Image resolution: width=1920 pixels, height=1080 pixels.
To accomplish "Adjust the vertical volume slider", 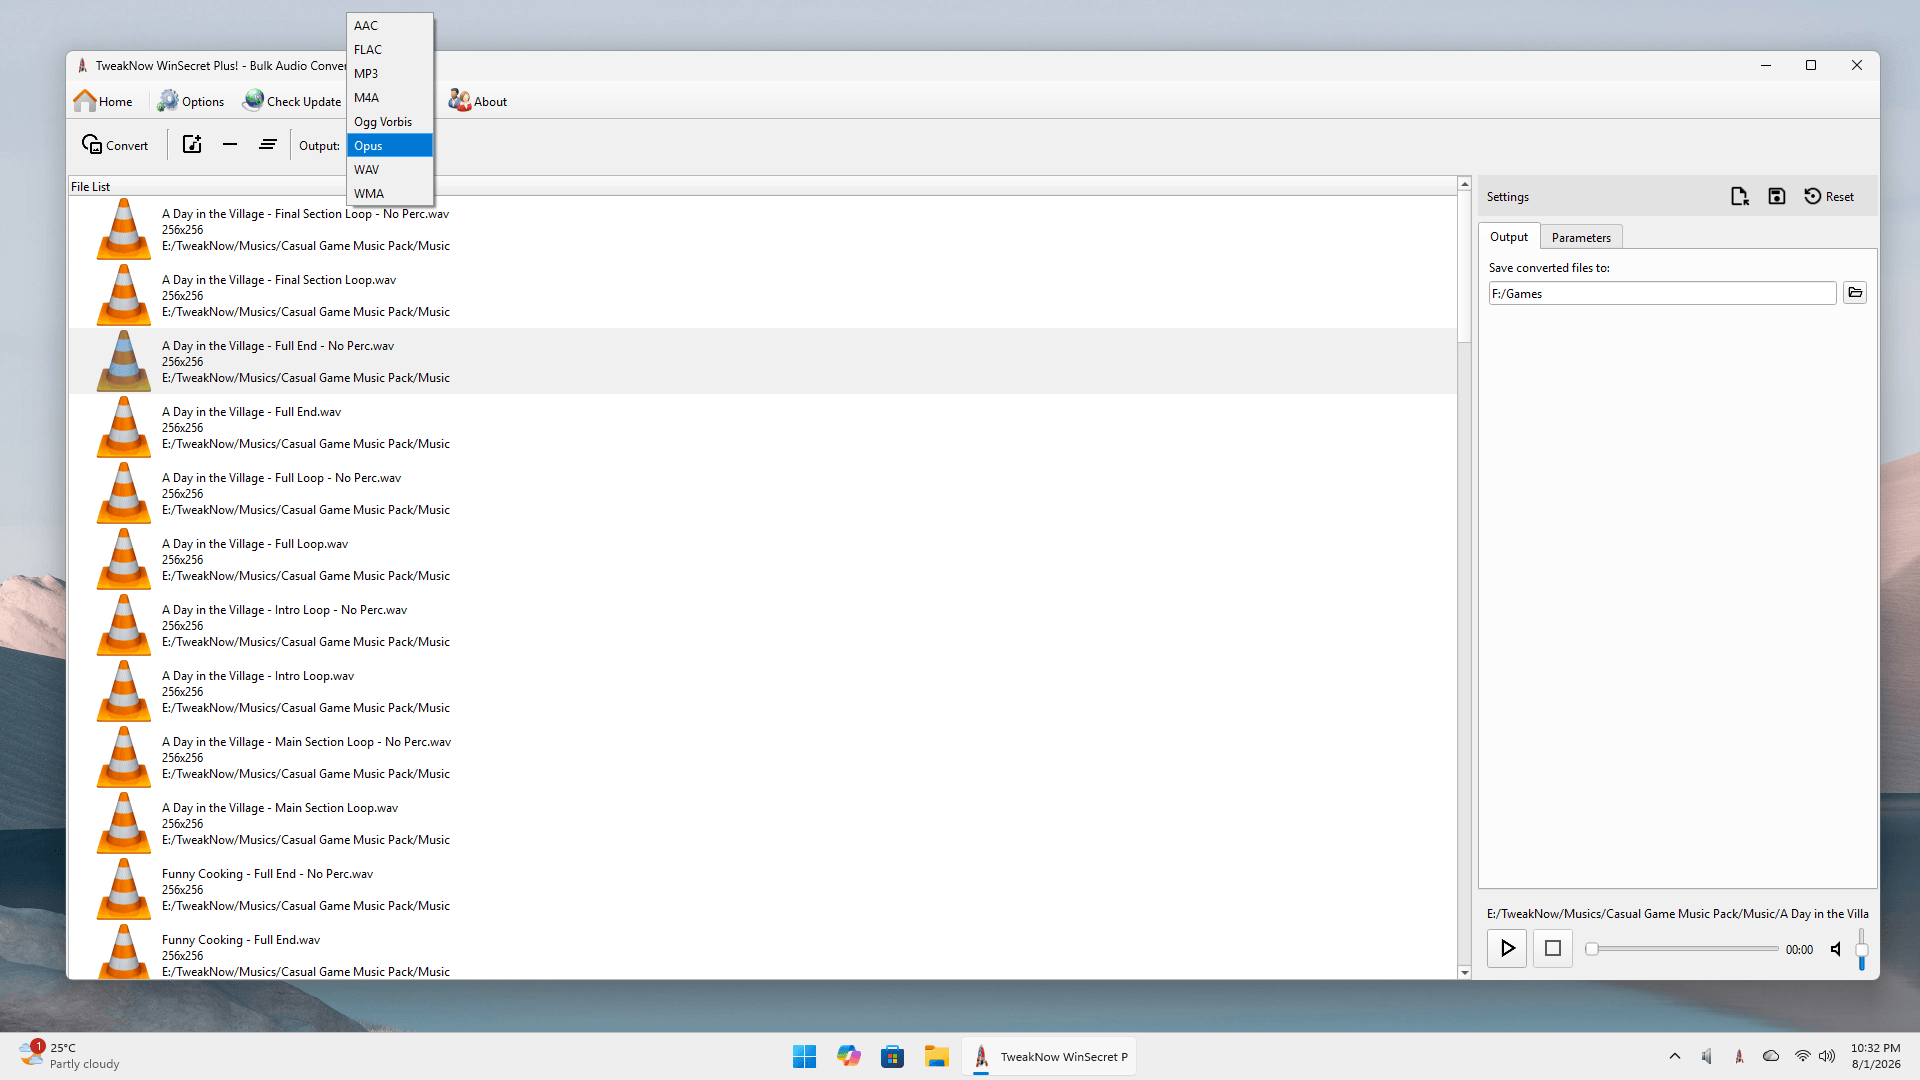I will click(x=1861, y=949).
